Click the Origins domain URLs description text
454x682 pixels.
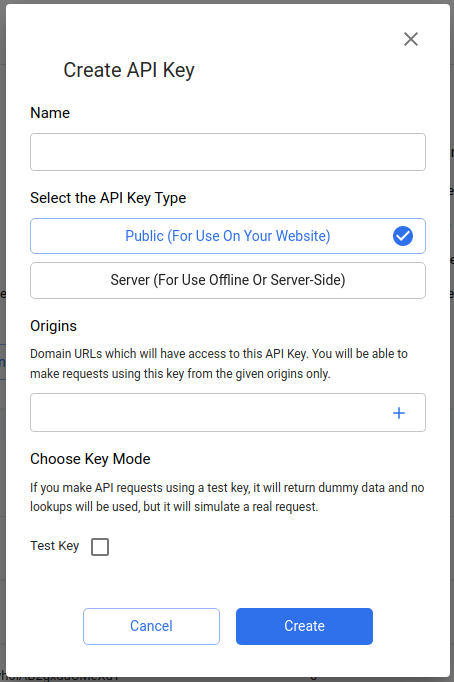[x=219, y=364]
